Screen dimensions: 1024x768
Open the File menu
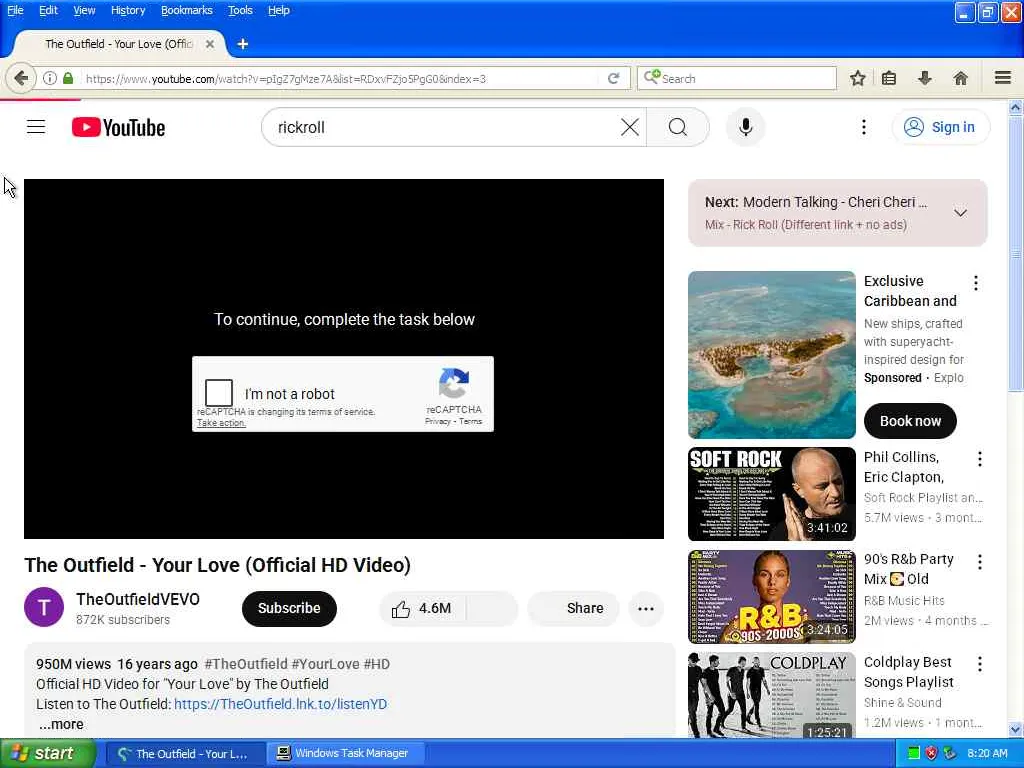(x=15, y=10)
